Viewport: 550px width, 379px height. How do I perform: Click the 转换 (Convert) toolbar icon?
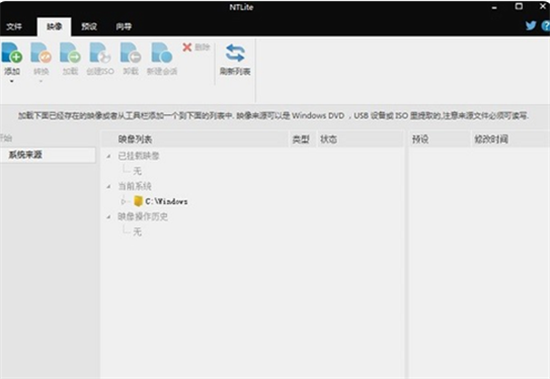[41, 53]
